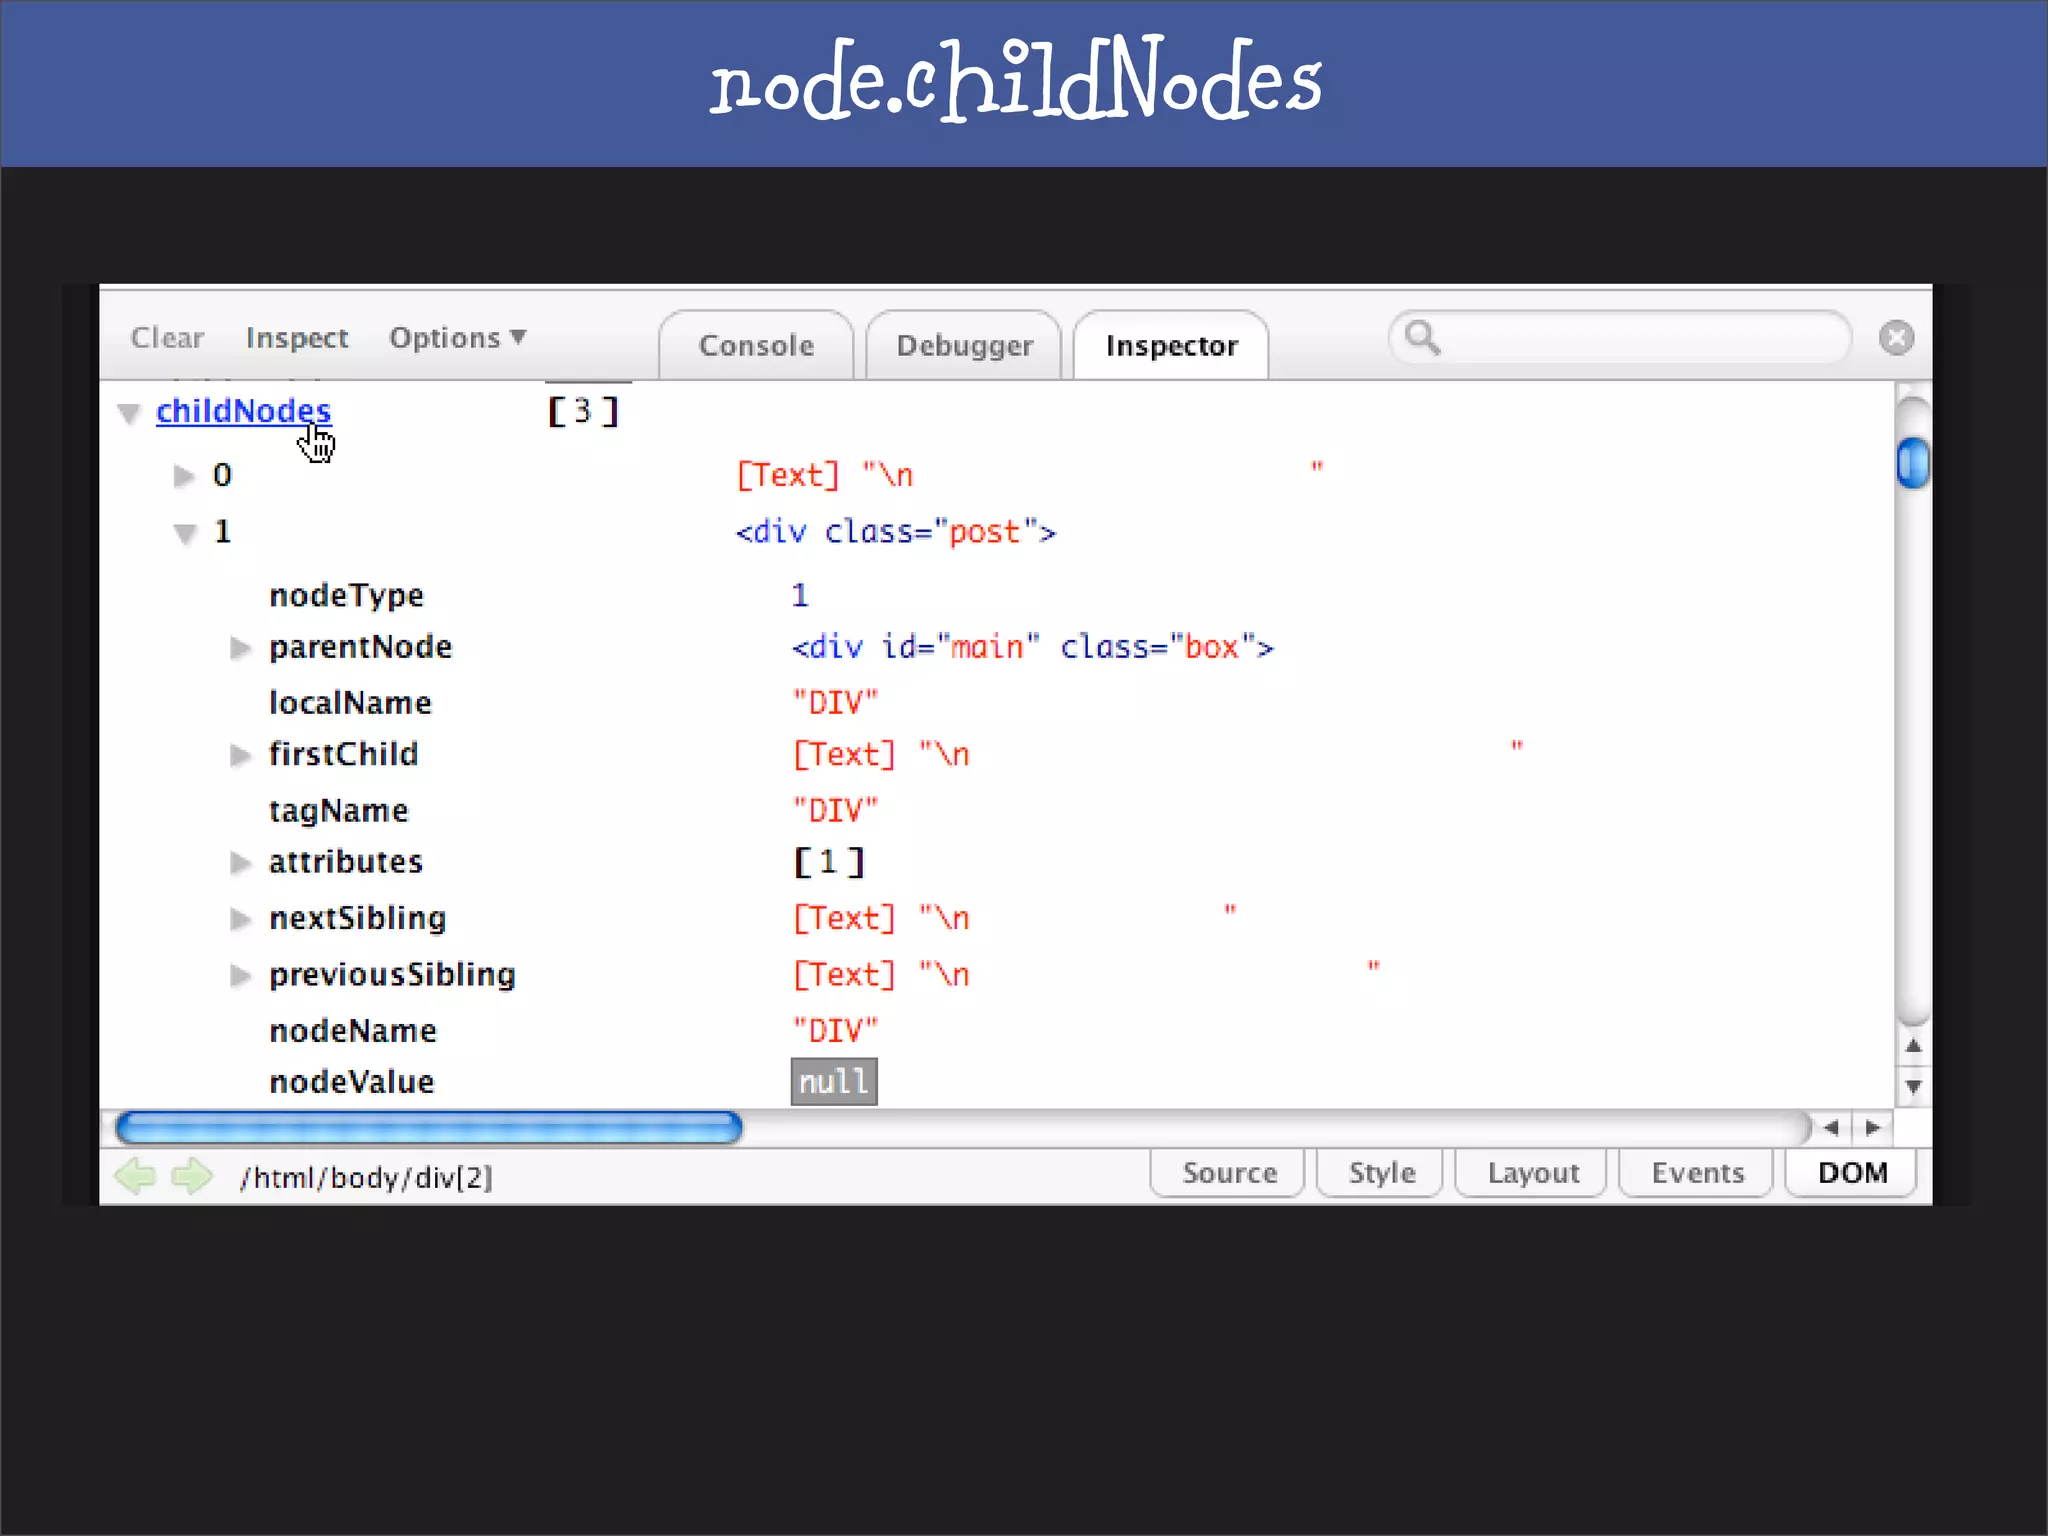Click the vertical scroll up arrow
Screen dimensions: 2048x1536
point(1913,1046)
